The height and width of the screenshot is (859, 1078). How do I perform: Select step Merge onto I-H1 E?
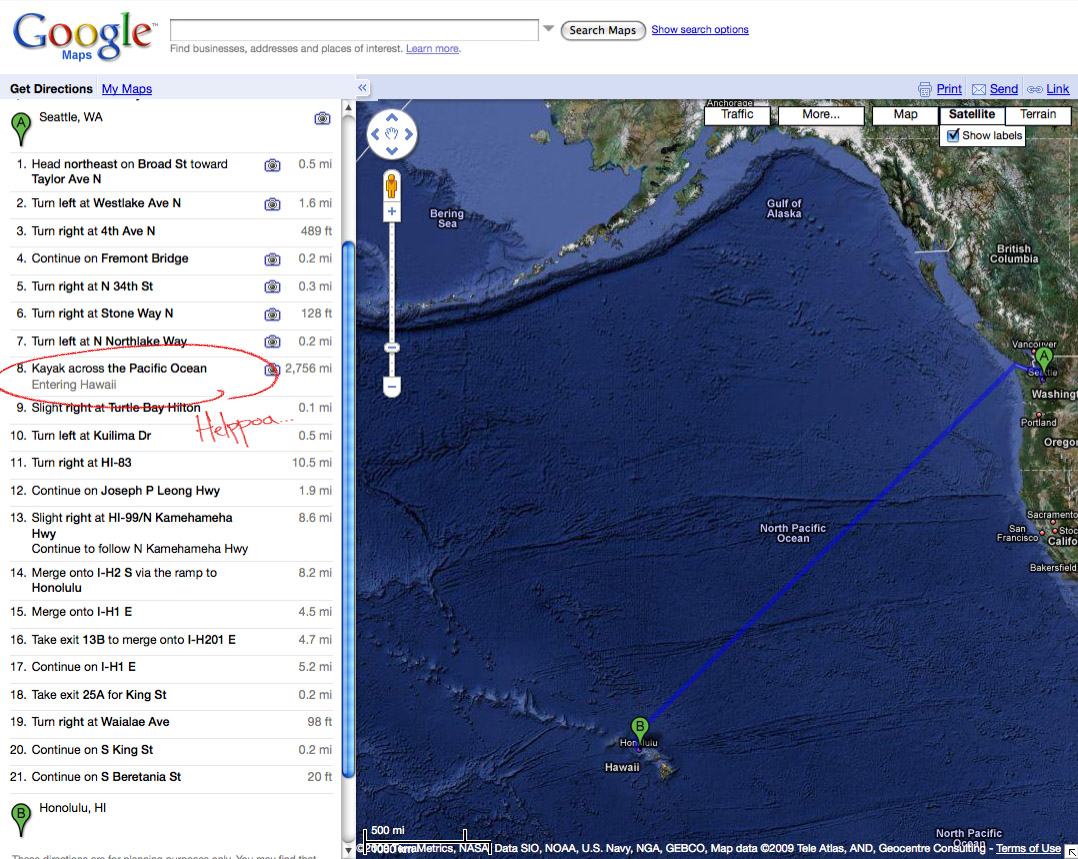click(x=171, y=612)
